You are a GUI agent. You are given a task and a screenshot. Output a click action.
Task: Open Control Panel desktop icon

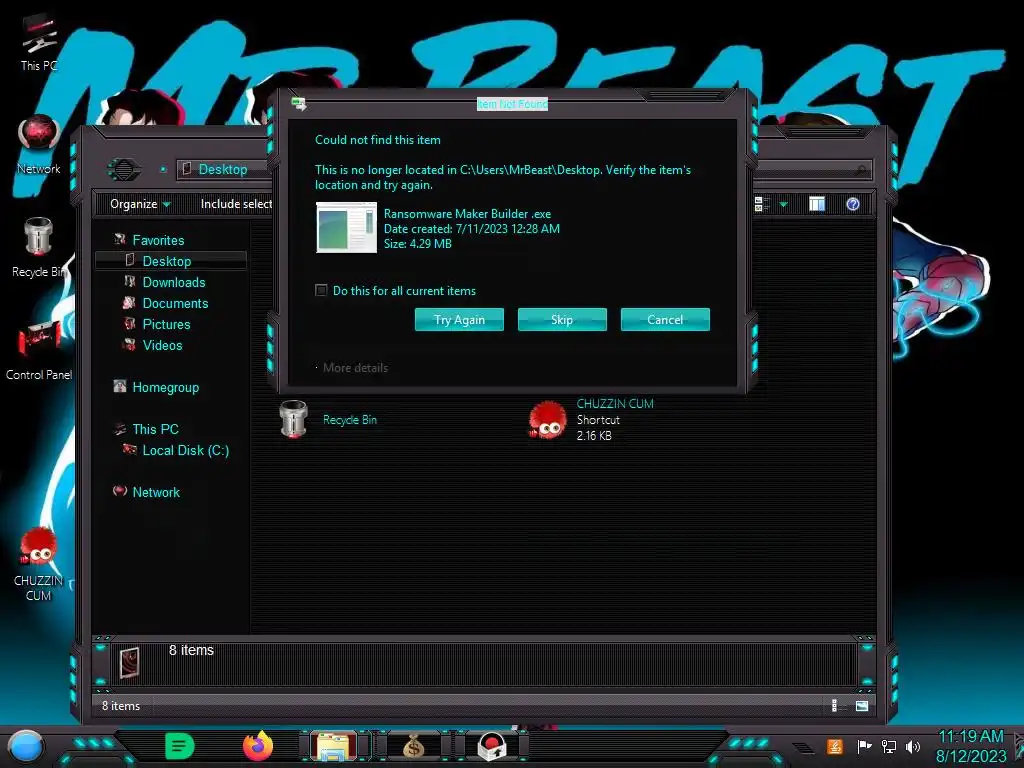pyautogui.click(x=39, y=349)
